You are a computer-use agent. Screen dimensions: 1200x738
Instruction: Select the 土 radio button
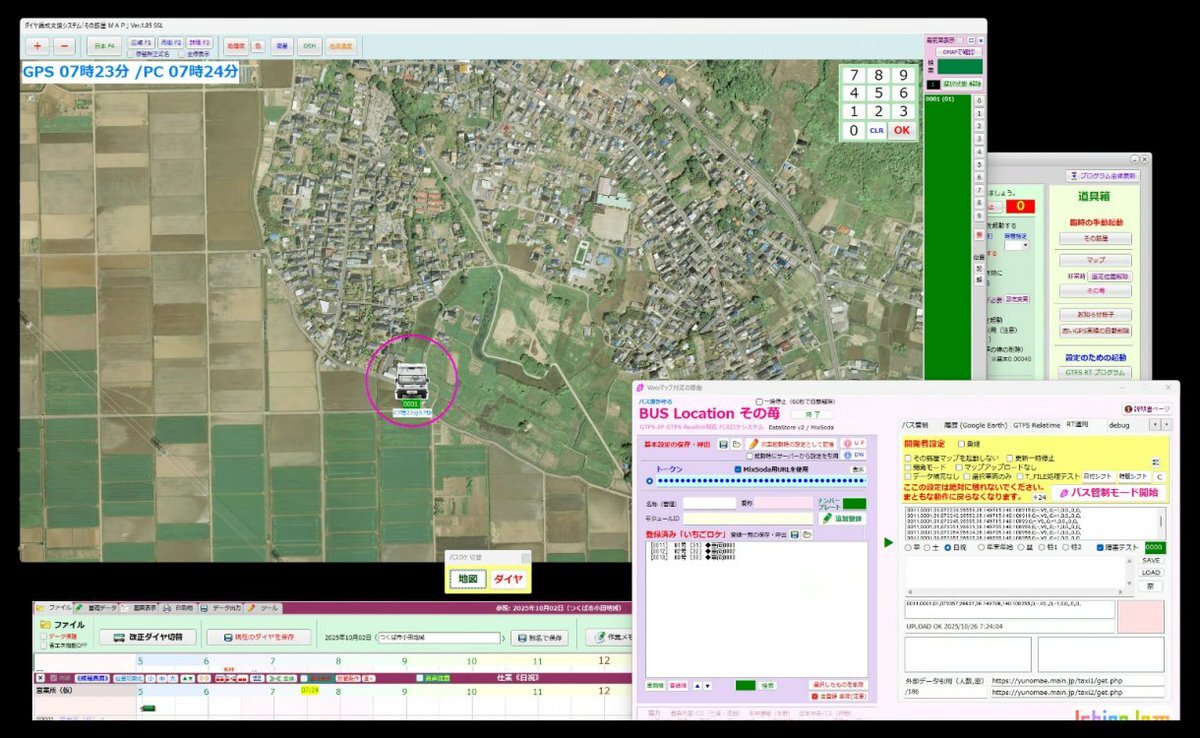point(927,548)
